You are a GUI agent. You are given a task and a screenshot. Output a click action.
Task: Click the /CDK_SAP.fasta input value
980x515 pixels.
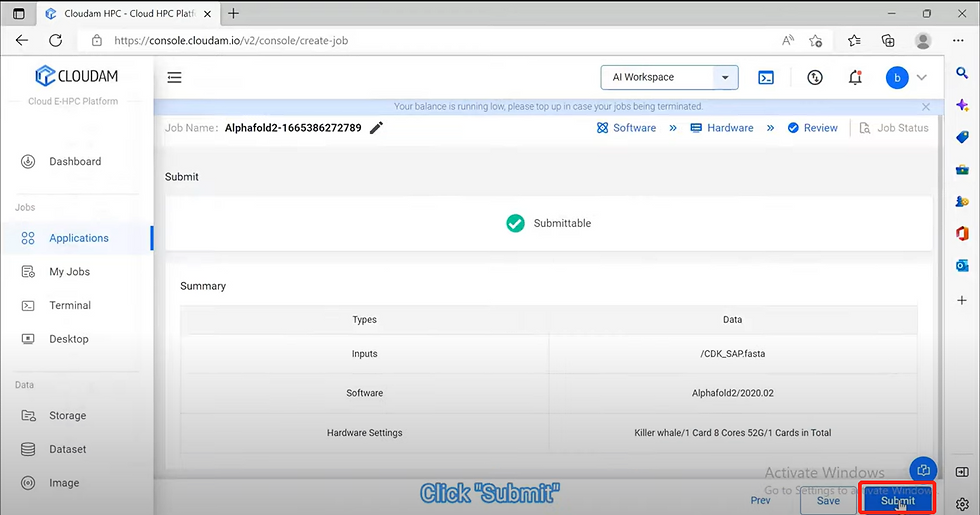click(x=732, y=354)
